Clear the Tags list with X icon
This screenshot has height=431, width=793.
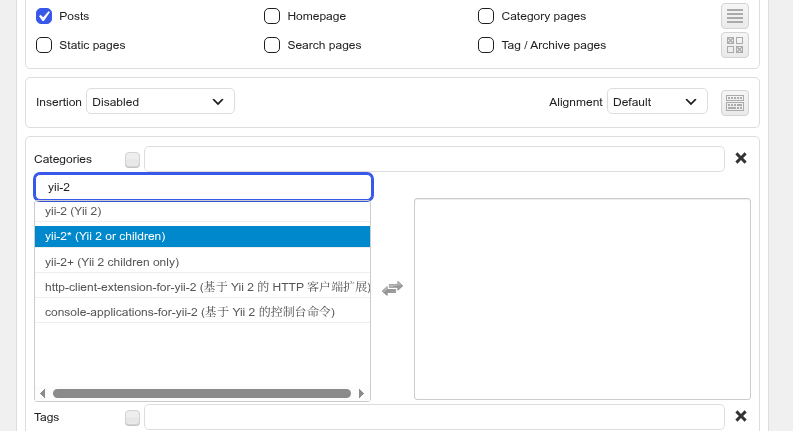pos(740,416)
